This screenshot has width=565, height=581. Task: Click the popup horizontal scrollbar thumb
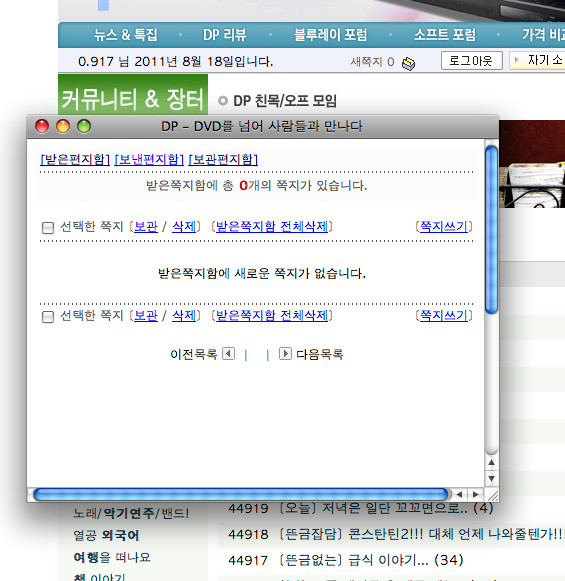(241, 494)
